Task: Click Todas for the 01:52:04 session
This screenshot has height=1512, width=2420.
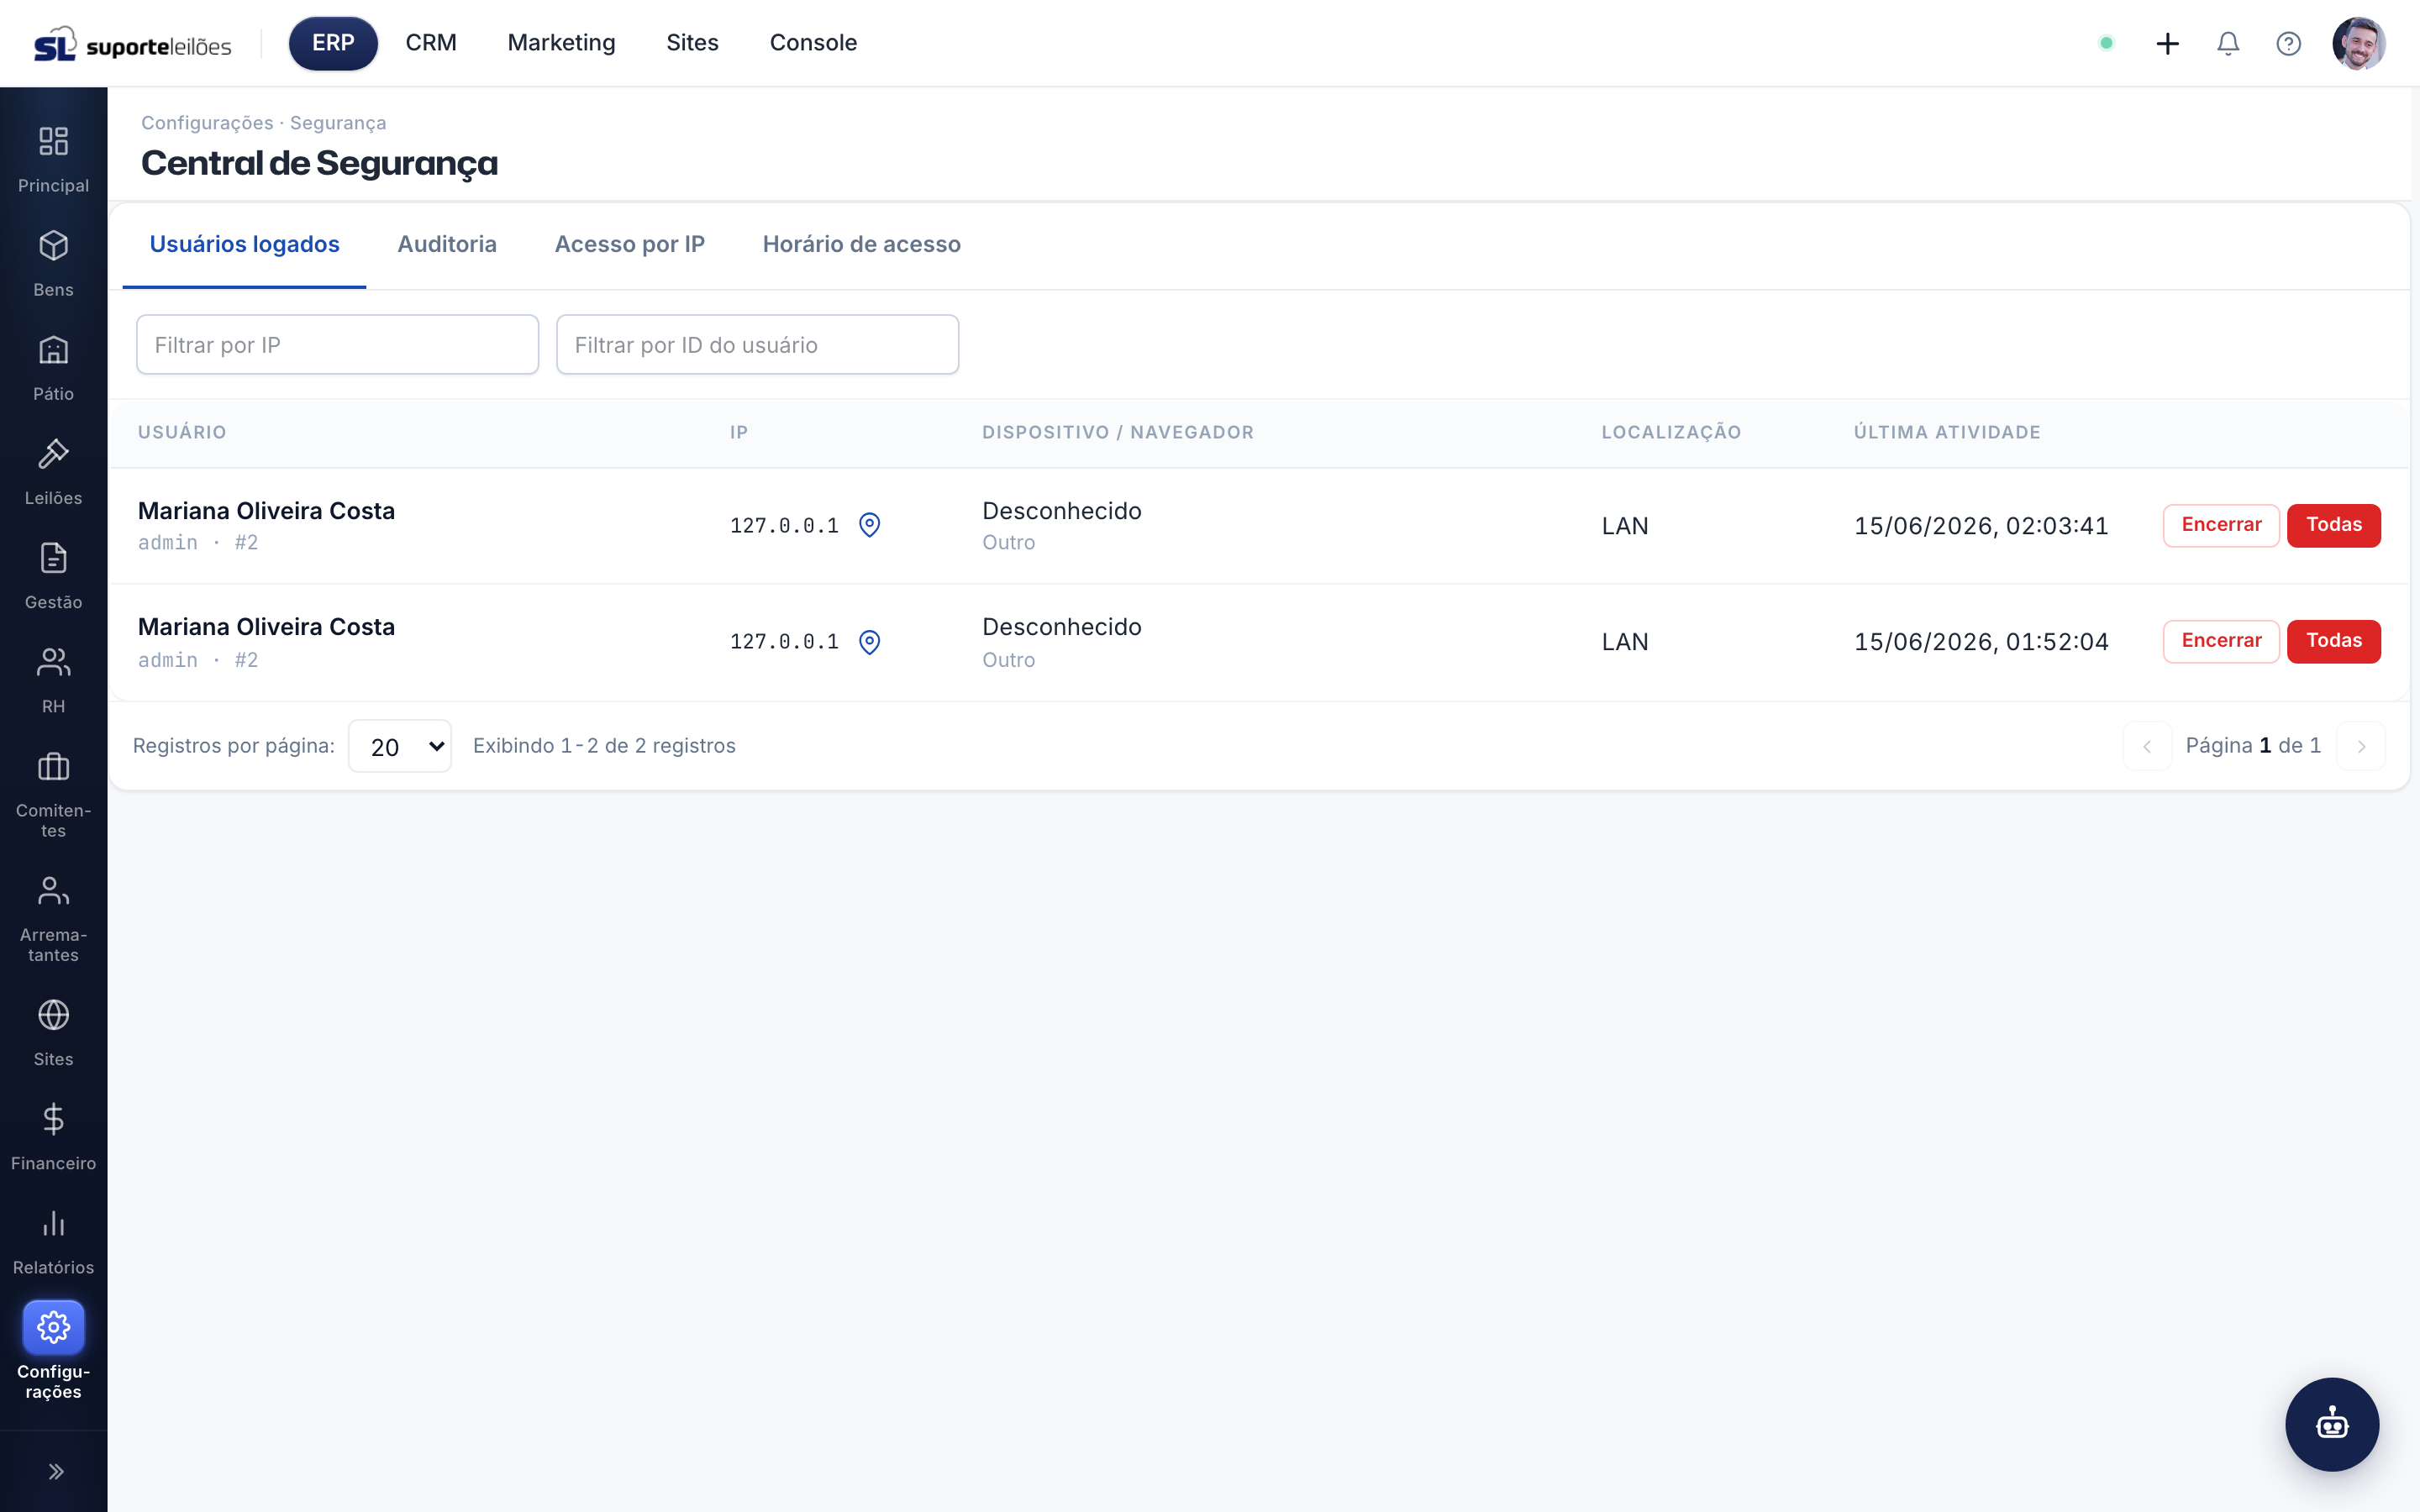Action: (2333, 641)
